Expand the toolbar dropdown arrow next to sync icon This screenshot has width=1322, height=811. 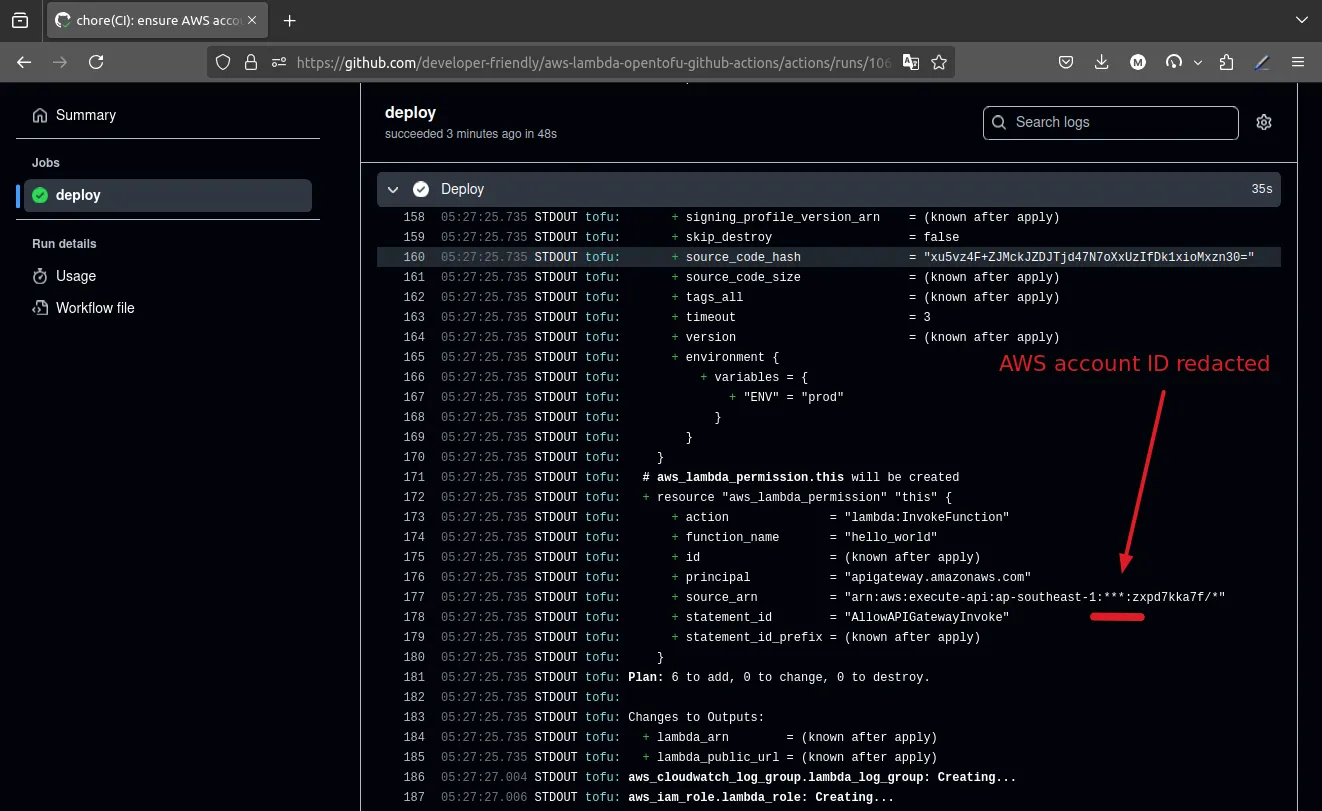[x=1198, y=62]
